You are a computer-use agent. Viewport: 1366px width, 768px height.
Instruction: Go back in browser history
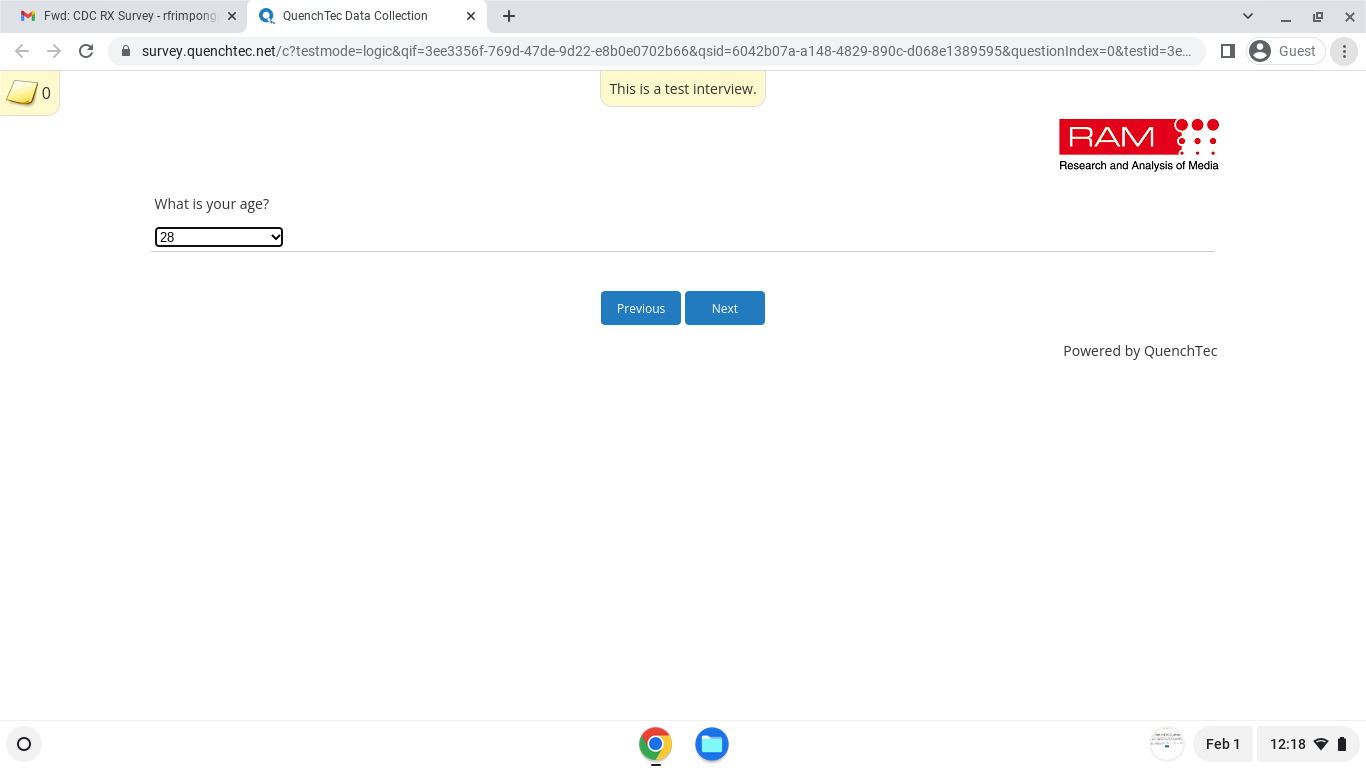coord(22,51)
